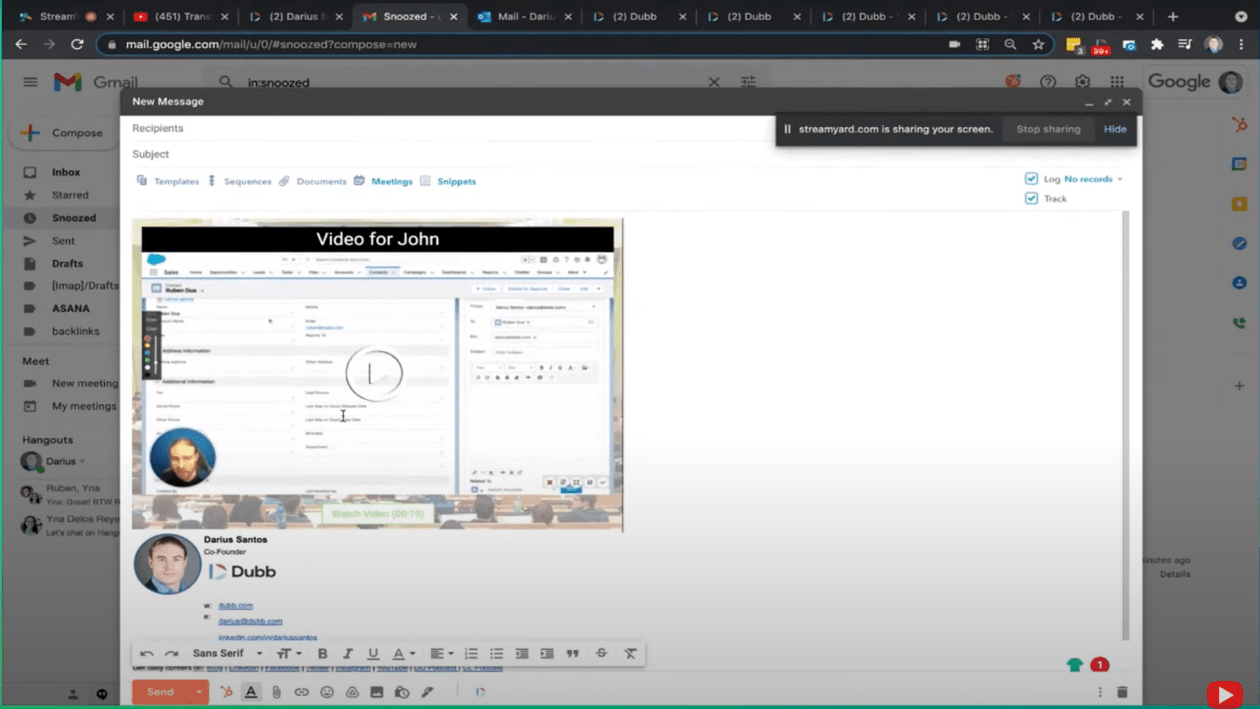Open the text color dropdown
Image resolution: width=1260 pixels, height=709 pixels.
coord(403,653)
